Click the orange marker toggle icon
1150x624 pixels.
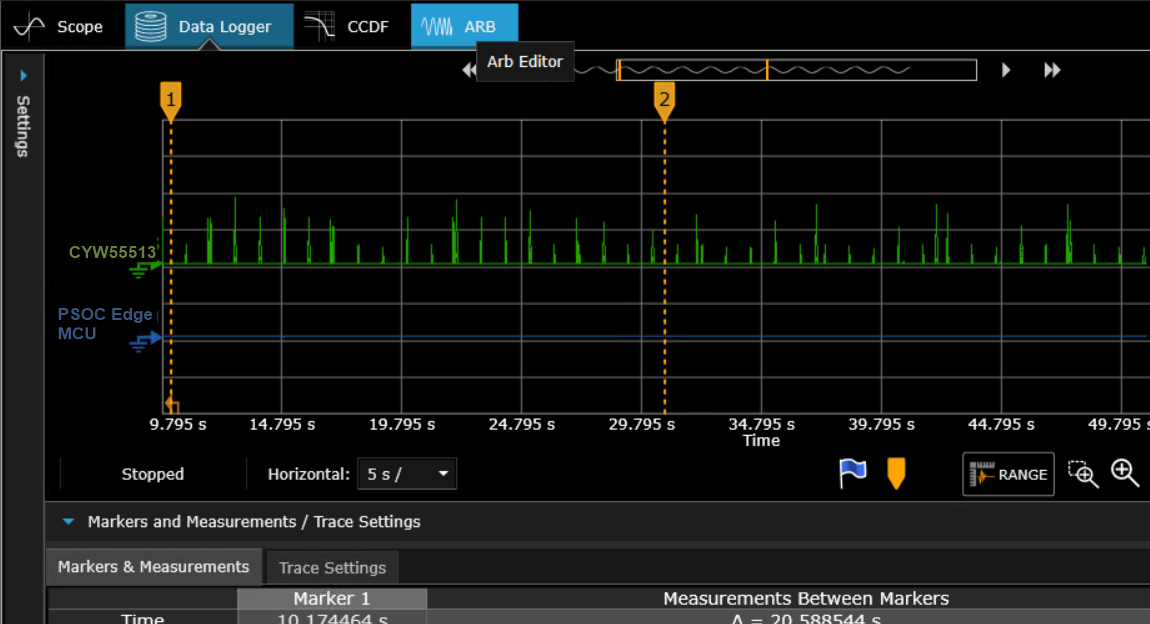(896, 474)
